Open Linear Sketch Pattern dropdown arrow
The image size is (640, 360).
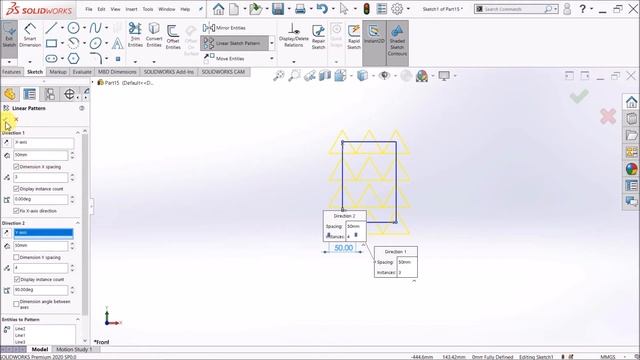pos(272,43)
